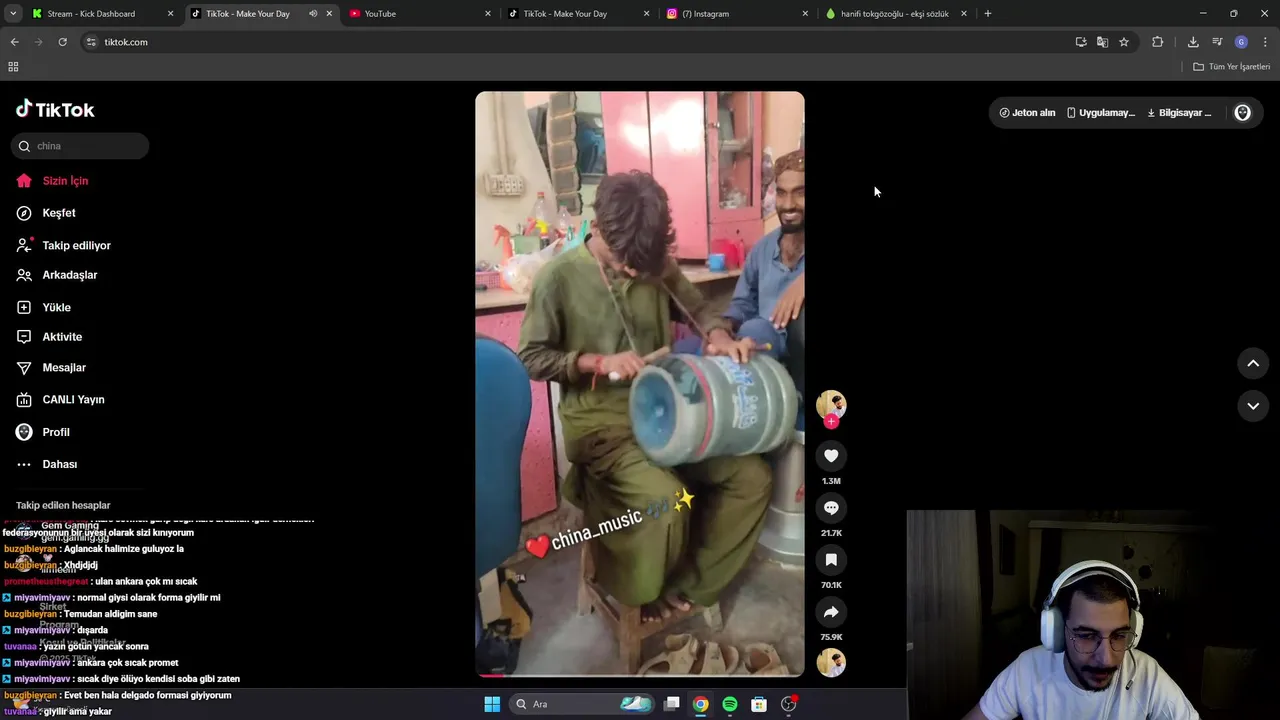Follow creator via red plus badge
This screenshot has width=1280, height=720.
click(x=831, y=422)
